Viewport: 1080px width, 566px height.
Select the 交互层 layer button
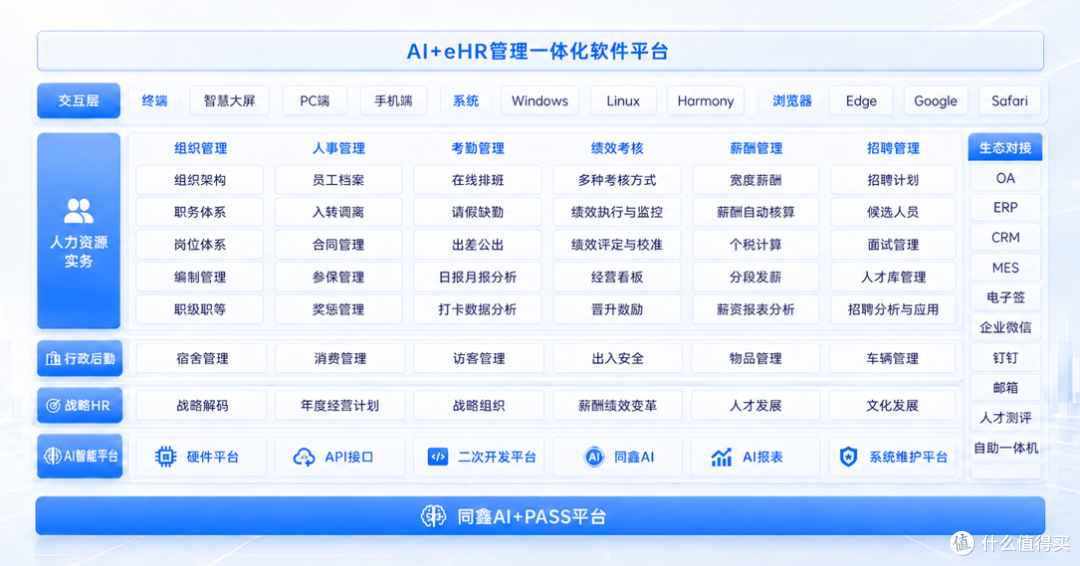coord(79,101)
